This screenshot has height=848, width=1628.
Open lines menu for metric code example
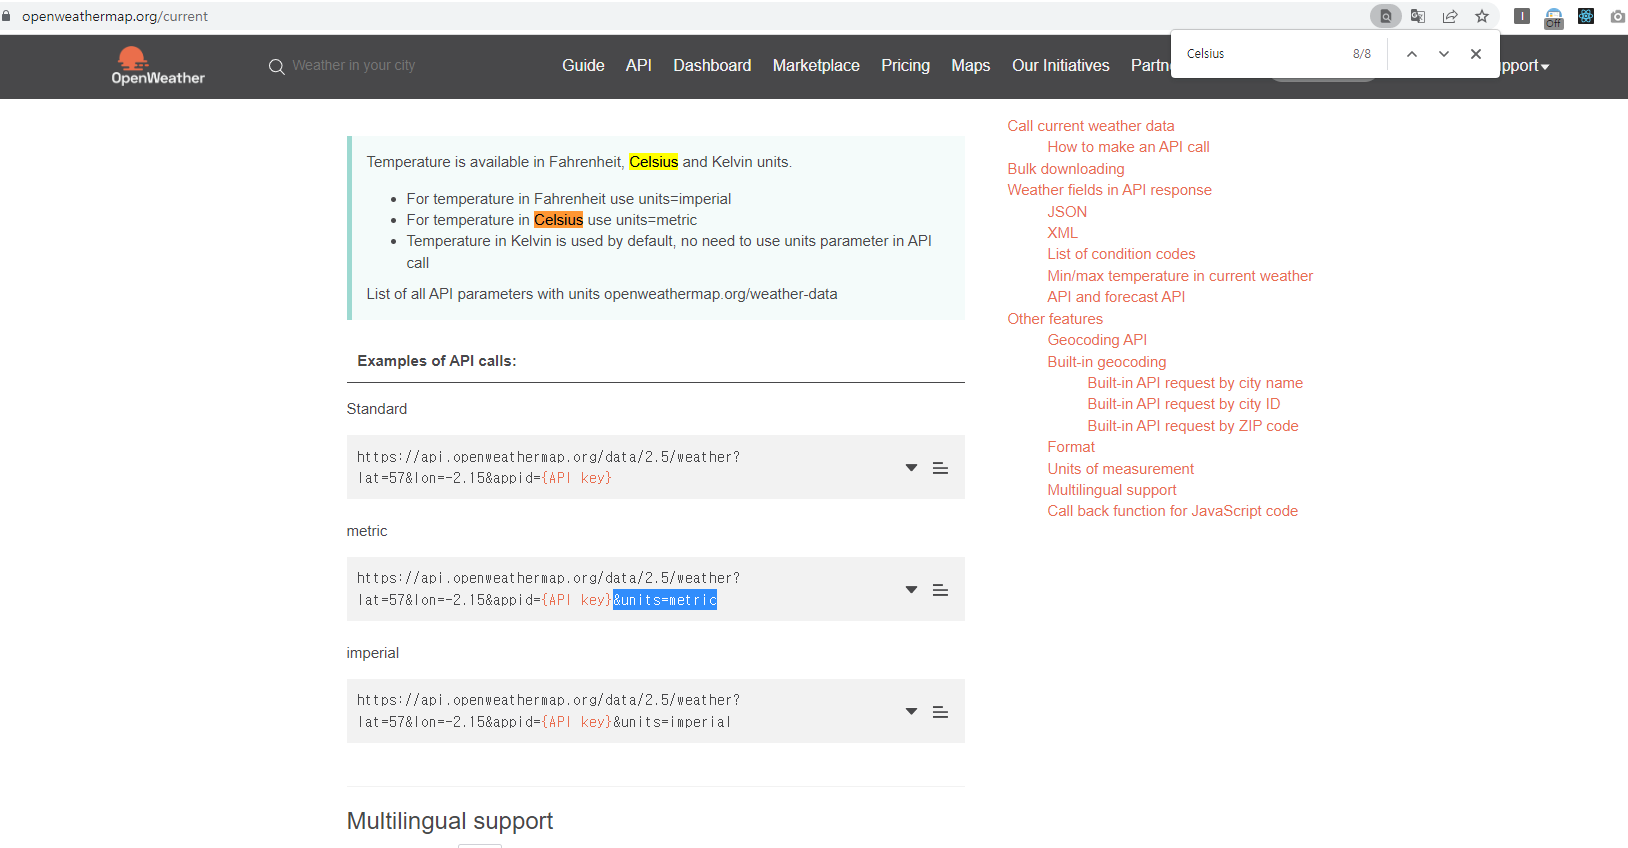pyautogui.click(x=940, y=590)
